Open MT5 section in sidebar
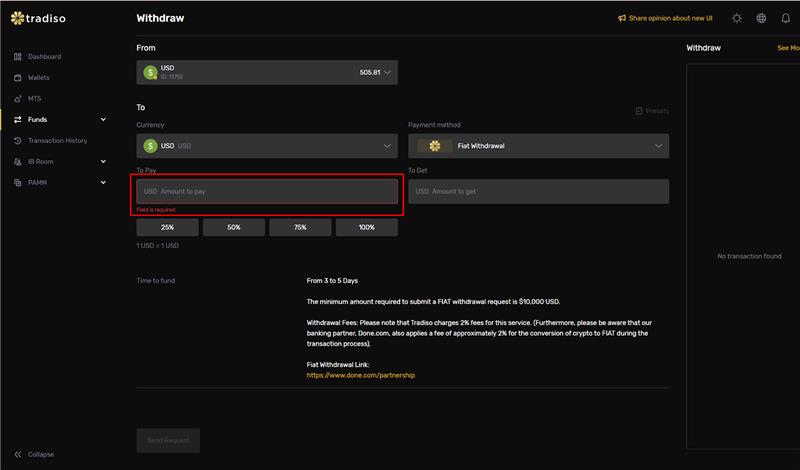The image size is (800, 470). coord(34,99)
